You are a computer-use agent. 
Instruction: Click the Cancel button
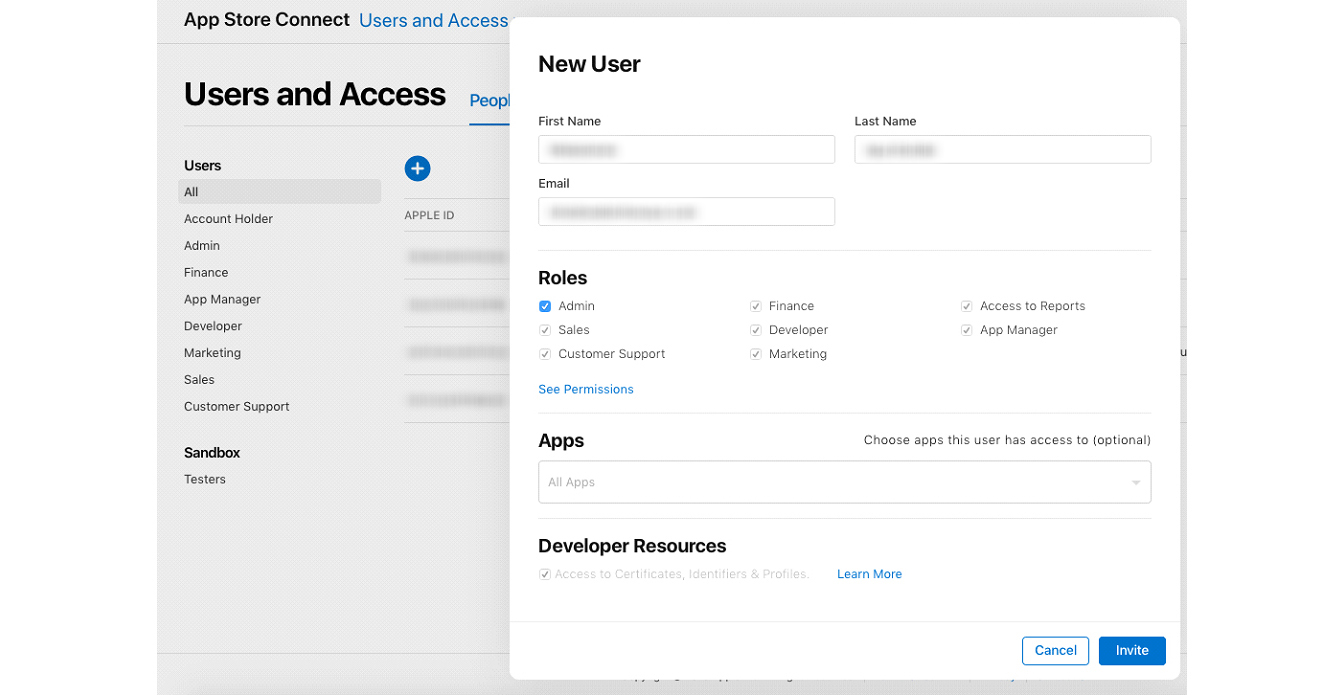point(1055,651)
